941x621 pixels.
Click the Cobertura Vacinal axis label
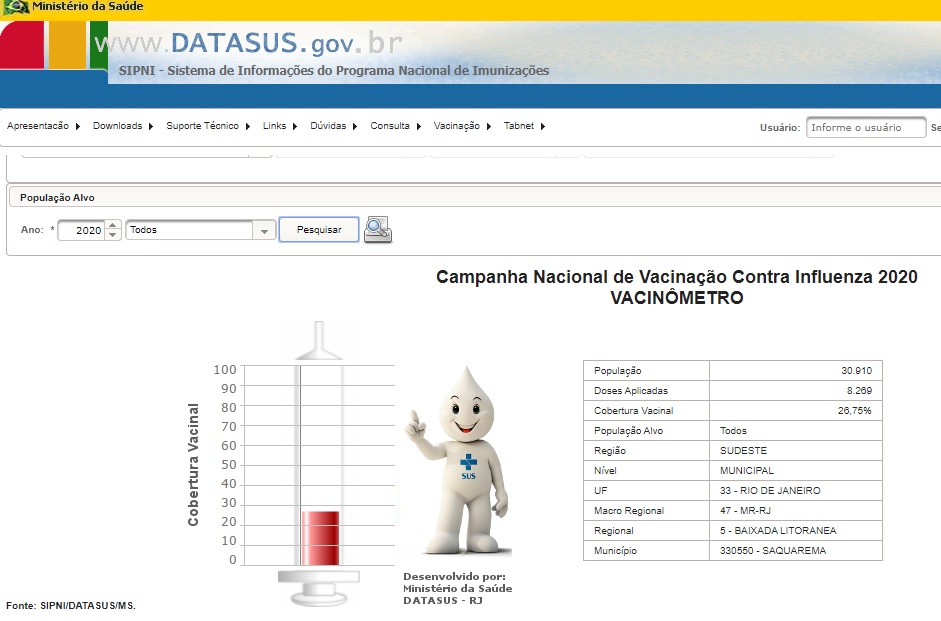tap(193, 465)
